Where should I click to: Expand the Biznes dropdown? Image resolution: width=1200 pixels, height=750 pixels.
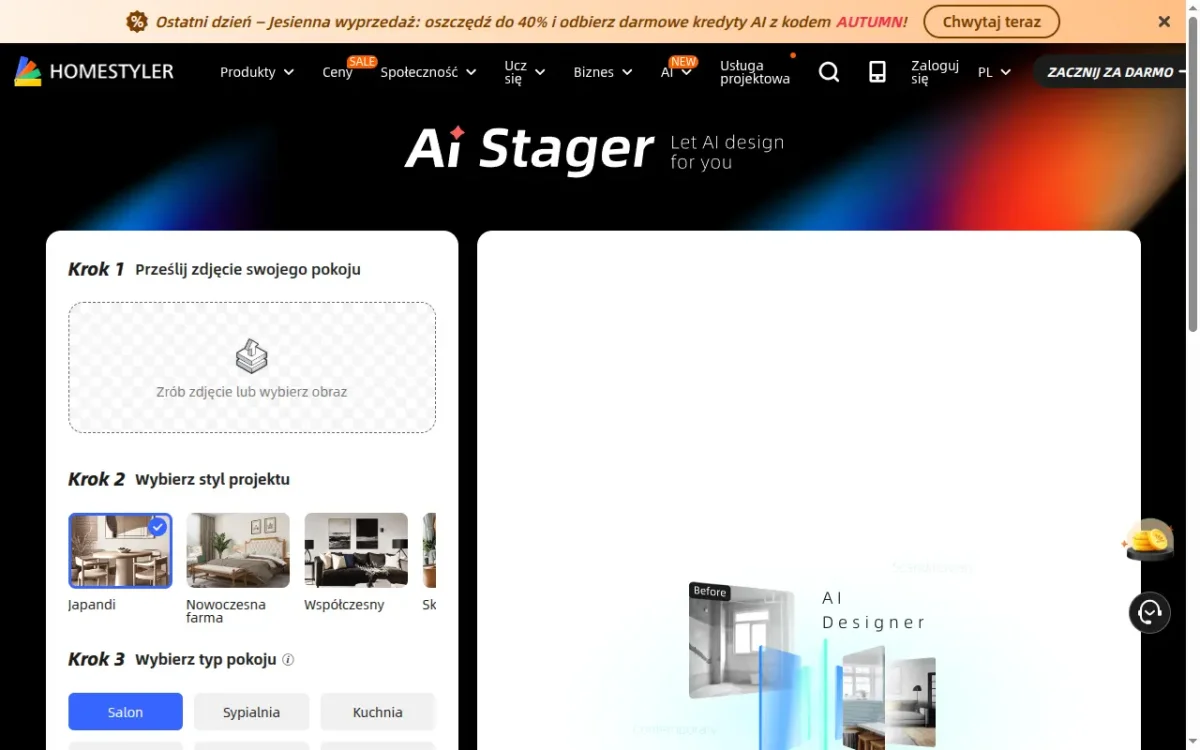603,72
